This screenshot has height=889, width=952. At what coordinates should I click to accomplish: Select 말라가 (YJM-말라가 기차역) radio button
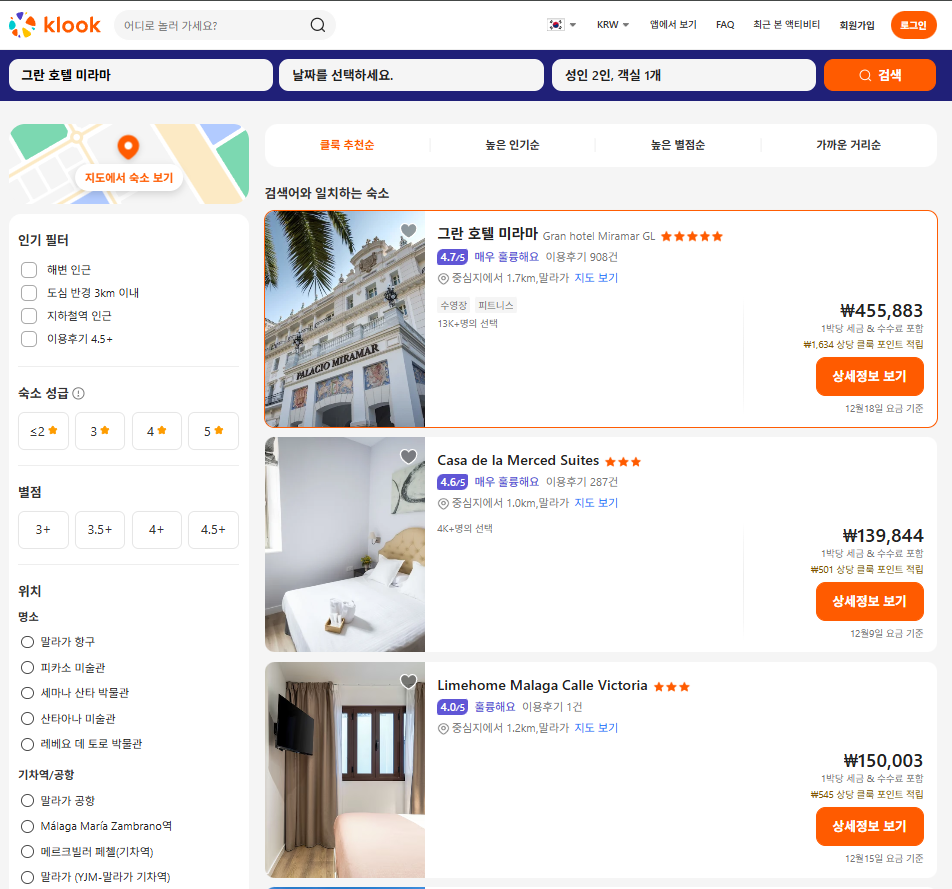click(27, 877)
